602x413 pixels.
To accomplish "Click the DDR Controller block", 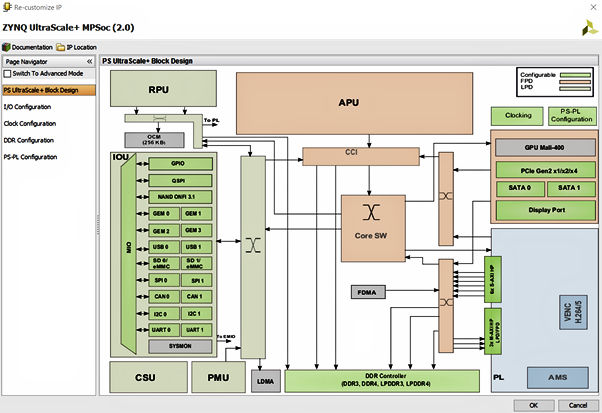I will coord(385,380).
